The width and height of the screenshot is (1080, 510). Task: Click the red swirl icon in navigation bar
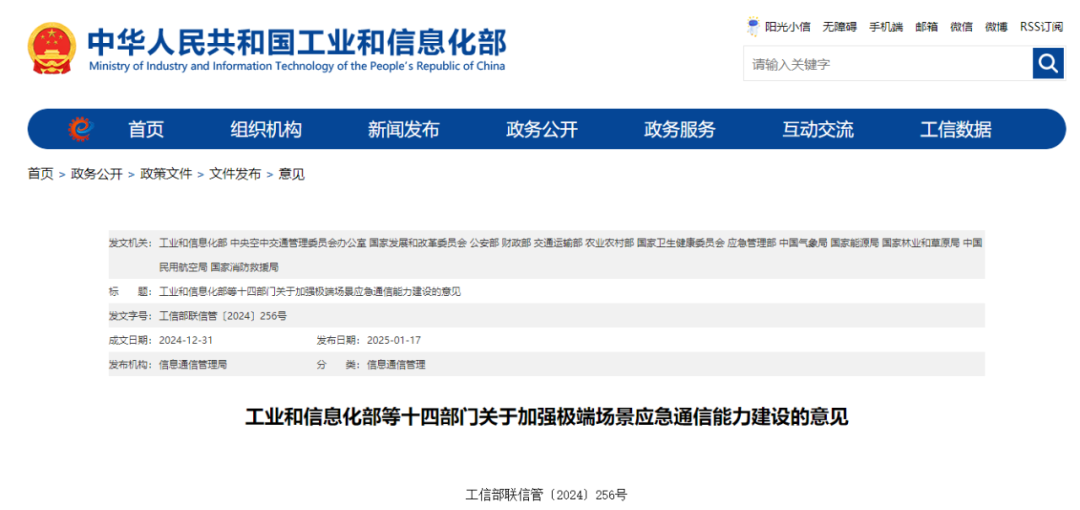click(80, 129)
